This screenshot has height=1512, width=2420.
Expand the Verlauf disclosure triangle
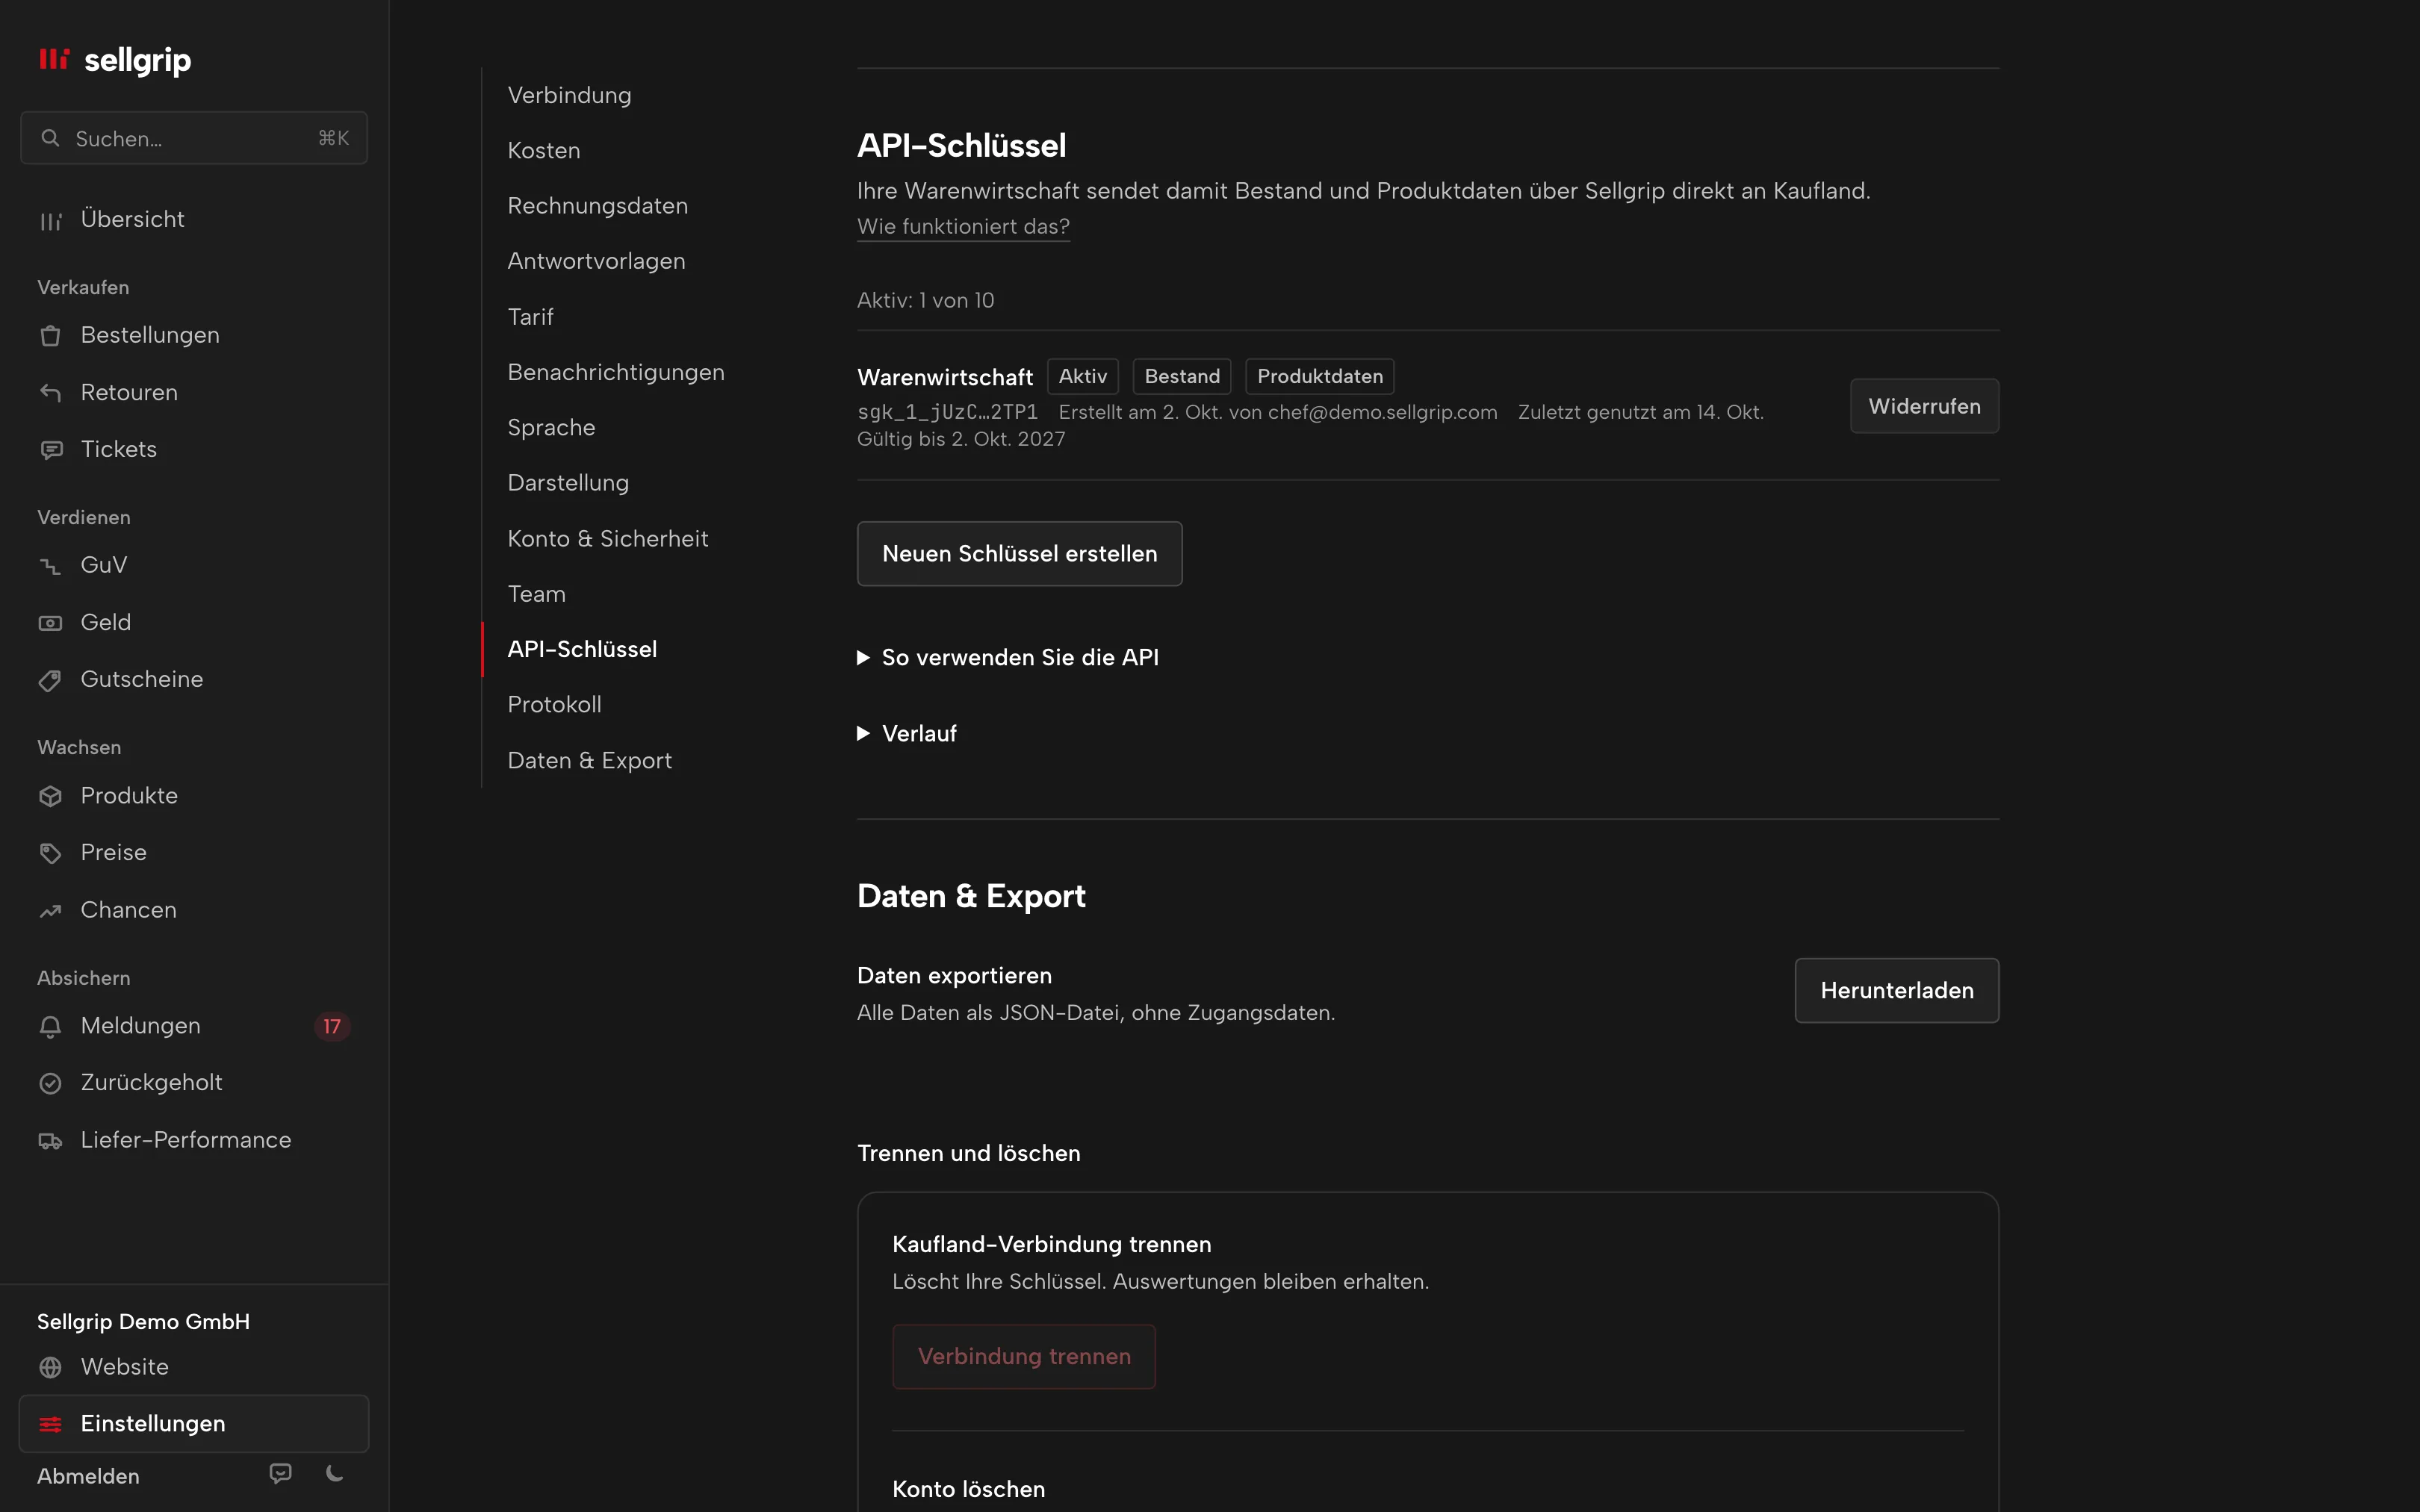[x=863, y=734]
